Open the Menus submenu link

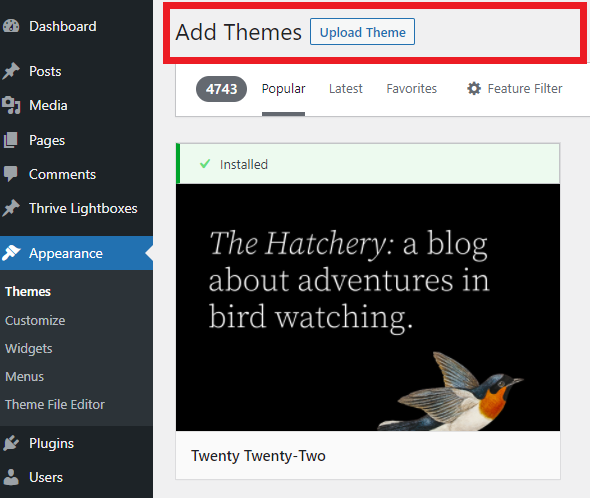pyautogui.click(x=24, y=376)
